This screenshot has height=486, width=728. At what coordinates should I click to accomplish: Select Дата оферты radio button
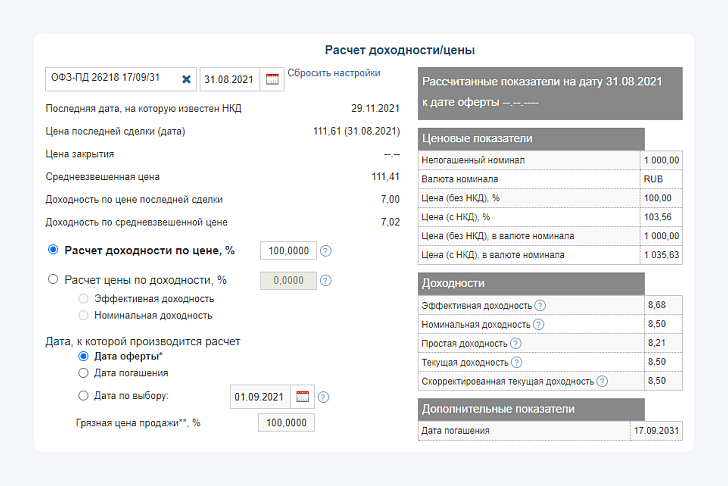(x=83, y=356)
